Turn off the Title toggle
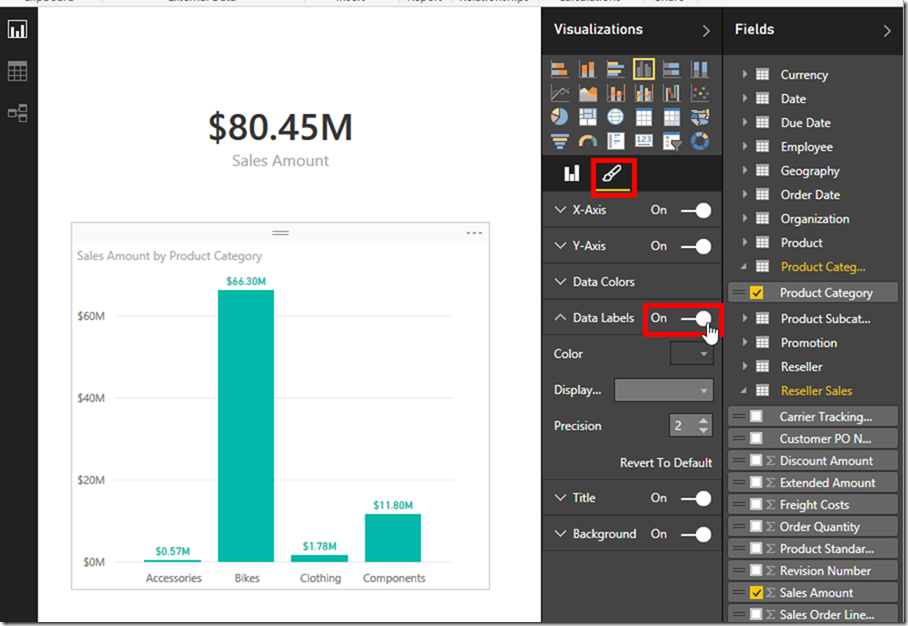Image resolution: width=908 pixels, height=626 pixels. tap(696, 499)
